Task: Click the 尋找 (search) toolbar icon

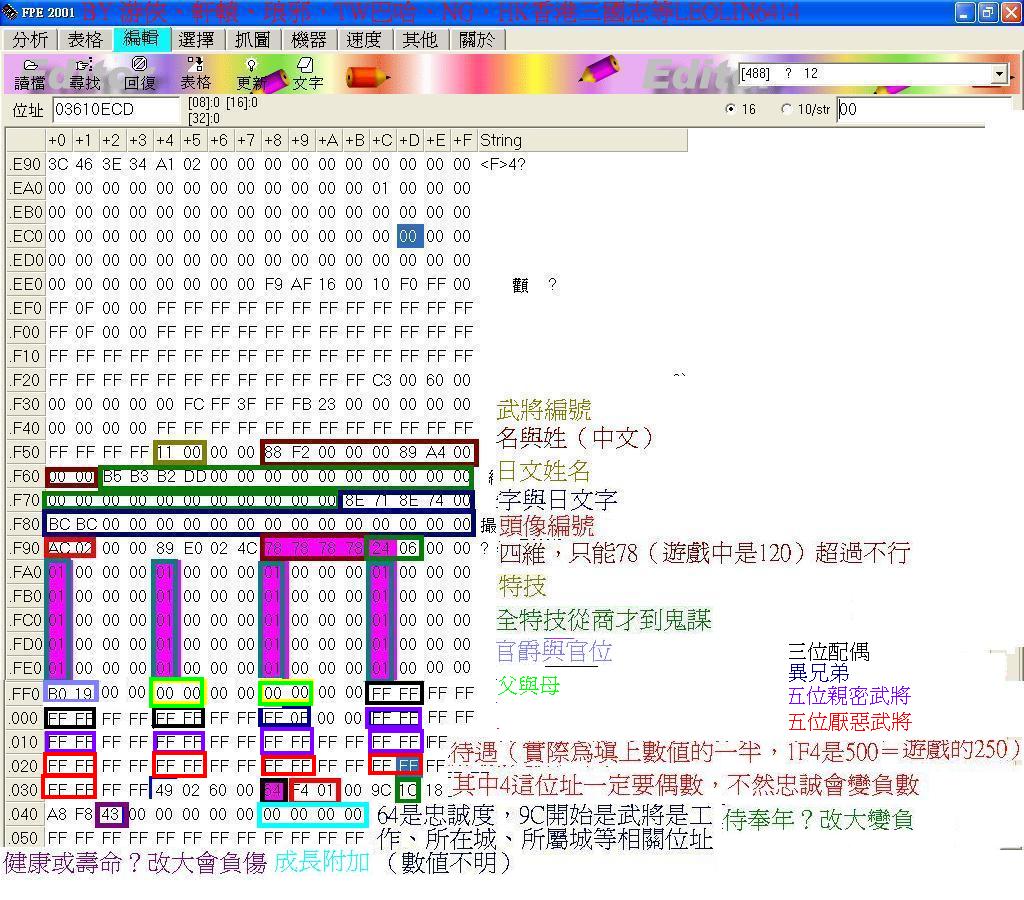Action: pos(85,74)
